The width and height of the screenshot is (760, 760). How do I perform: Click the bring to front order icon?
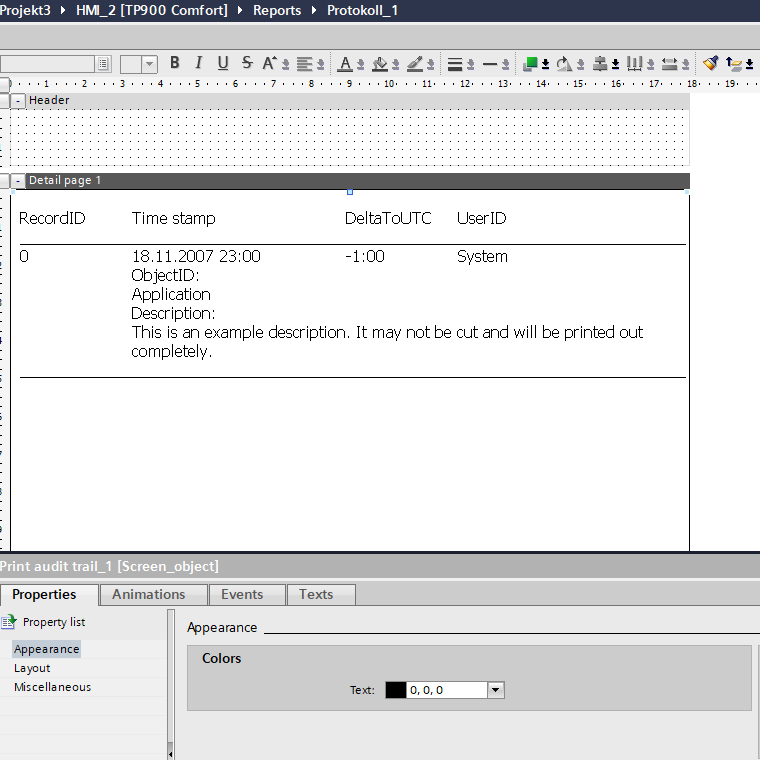click(x=530, y=63)
